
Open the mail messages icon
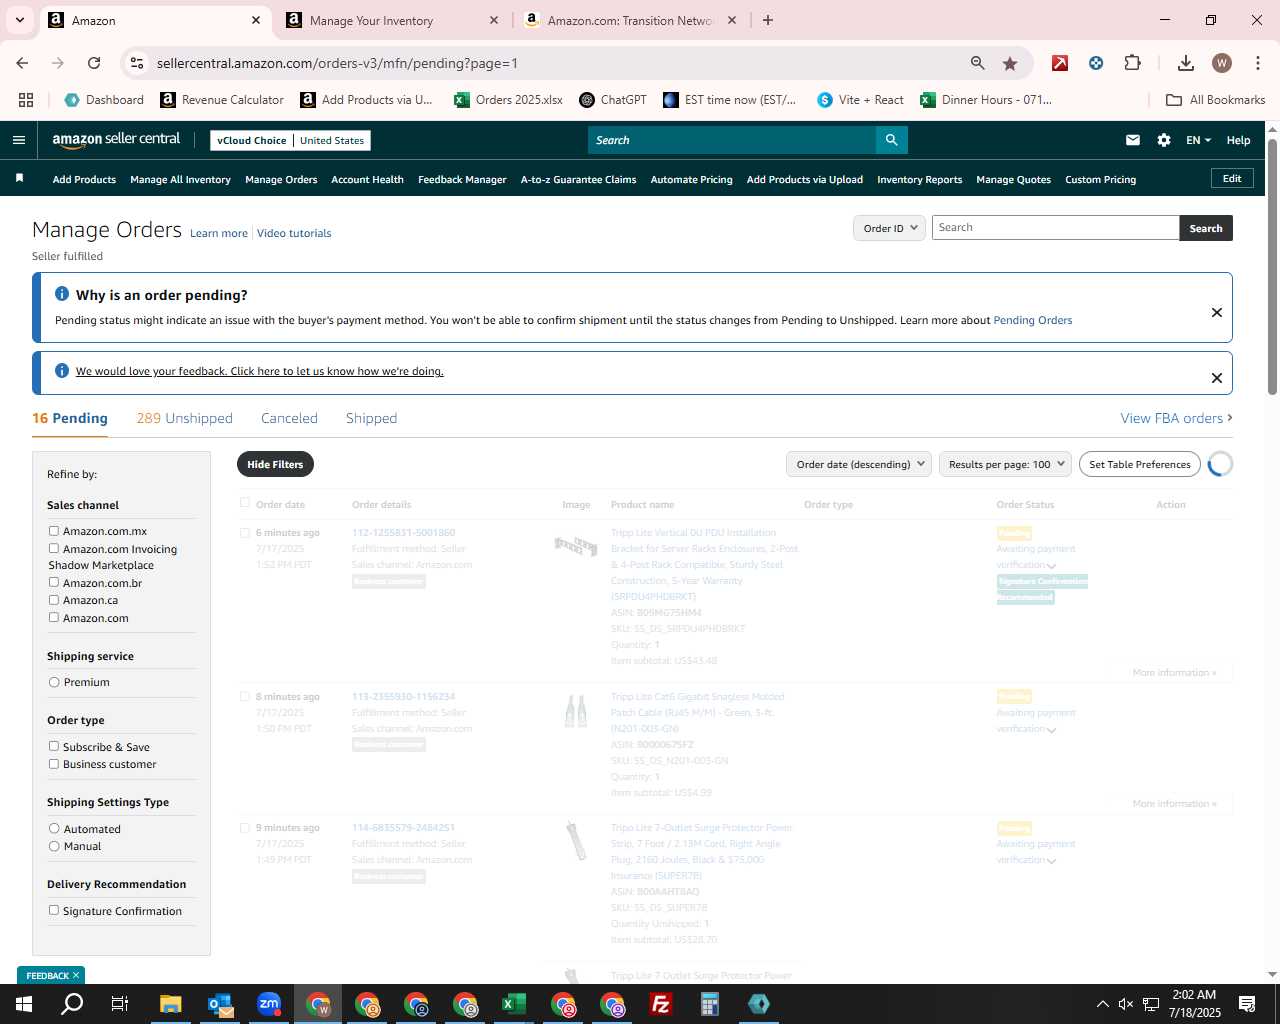coord(1133,140)
